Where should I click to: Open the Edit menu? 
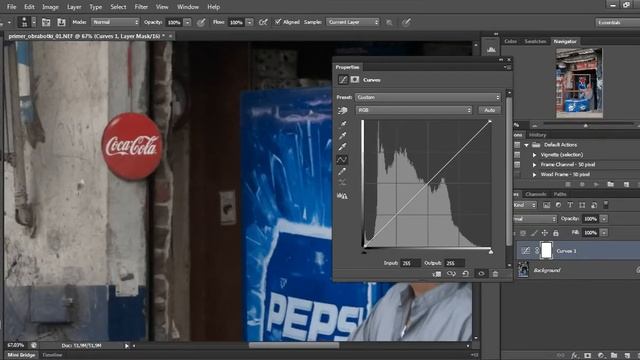29,7
